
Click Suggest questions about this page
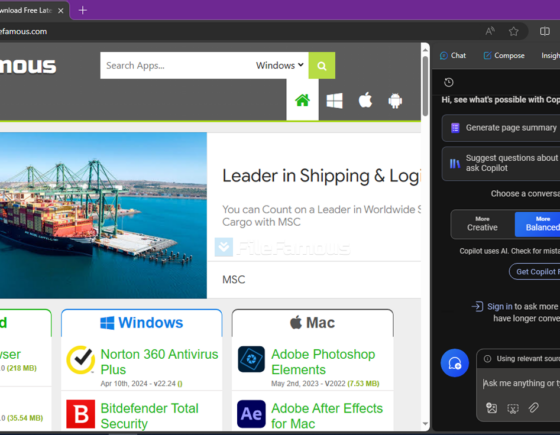pos(501,163)
